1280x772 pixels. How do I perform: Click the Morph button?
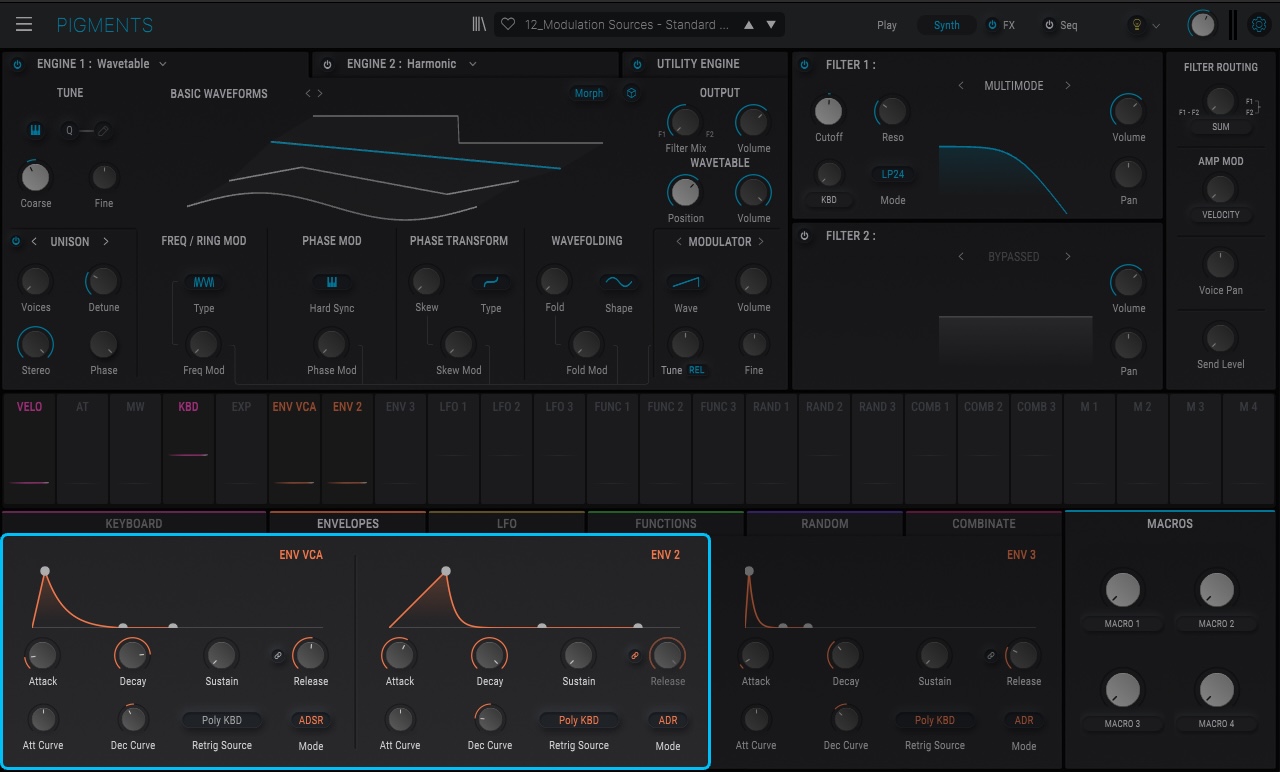(x=589, y=93)
